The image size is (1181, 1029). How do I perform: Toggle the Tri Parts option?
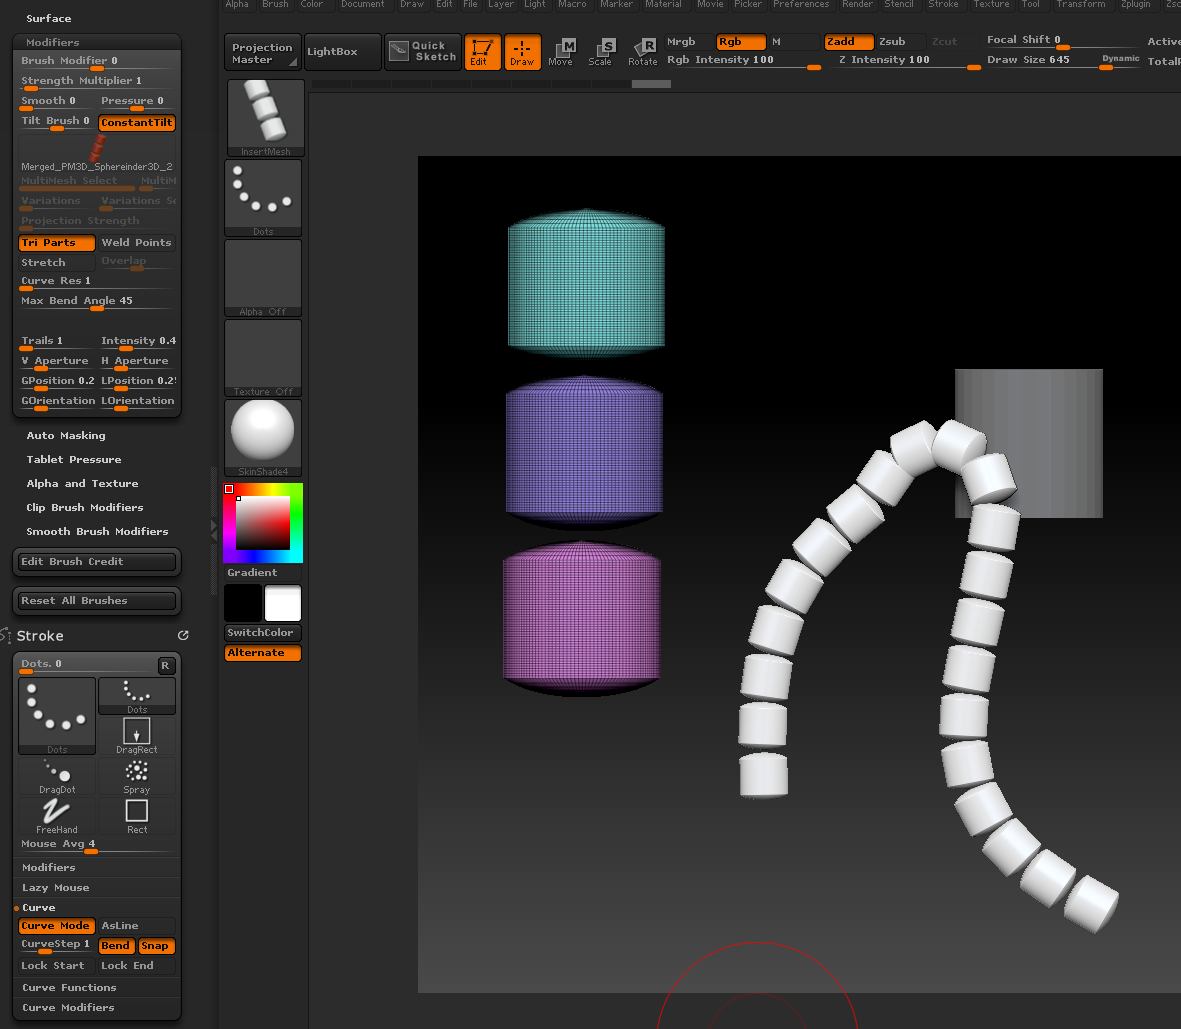tap(56, 243)
